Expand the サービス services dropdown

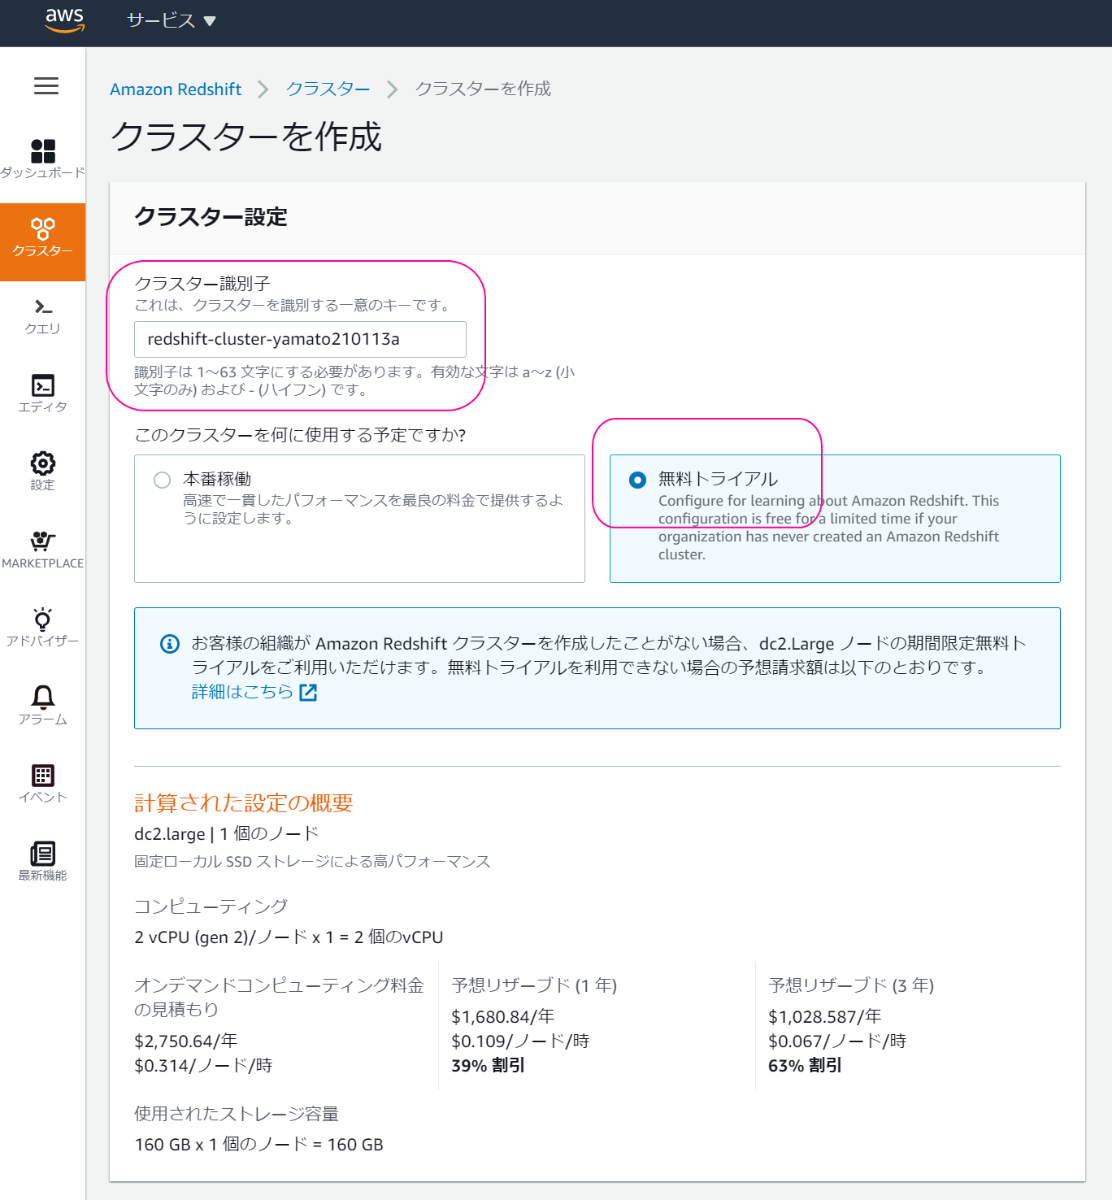[x=171, y=21]
